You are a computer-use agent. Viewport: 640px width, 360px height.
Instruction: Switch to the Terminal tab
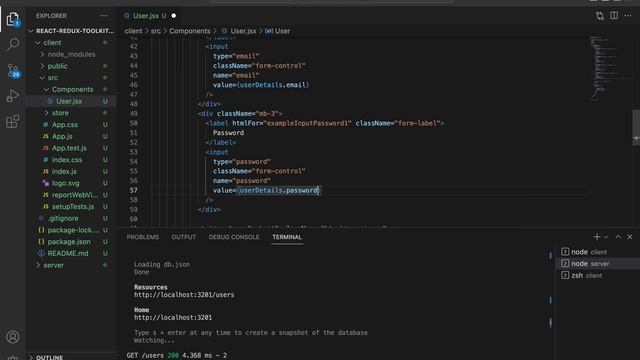287,237
